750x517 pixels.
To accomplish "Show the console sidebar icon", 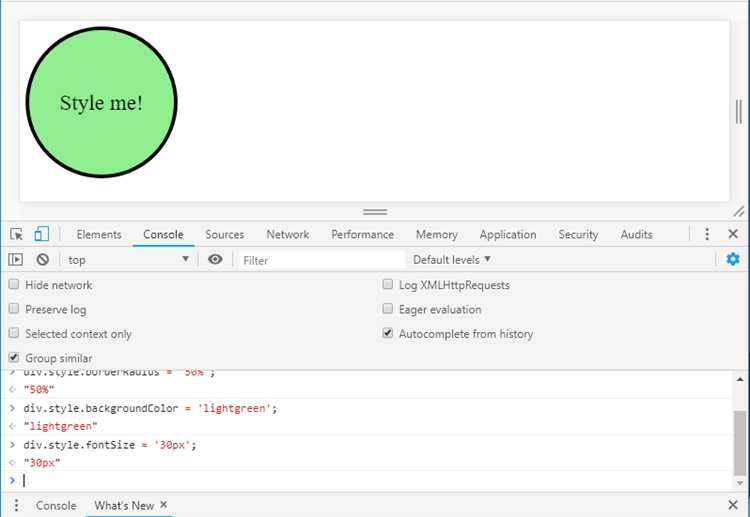I will (x=16, y=259).
